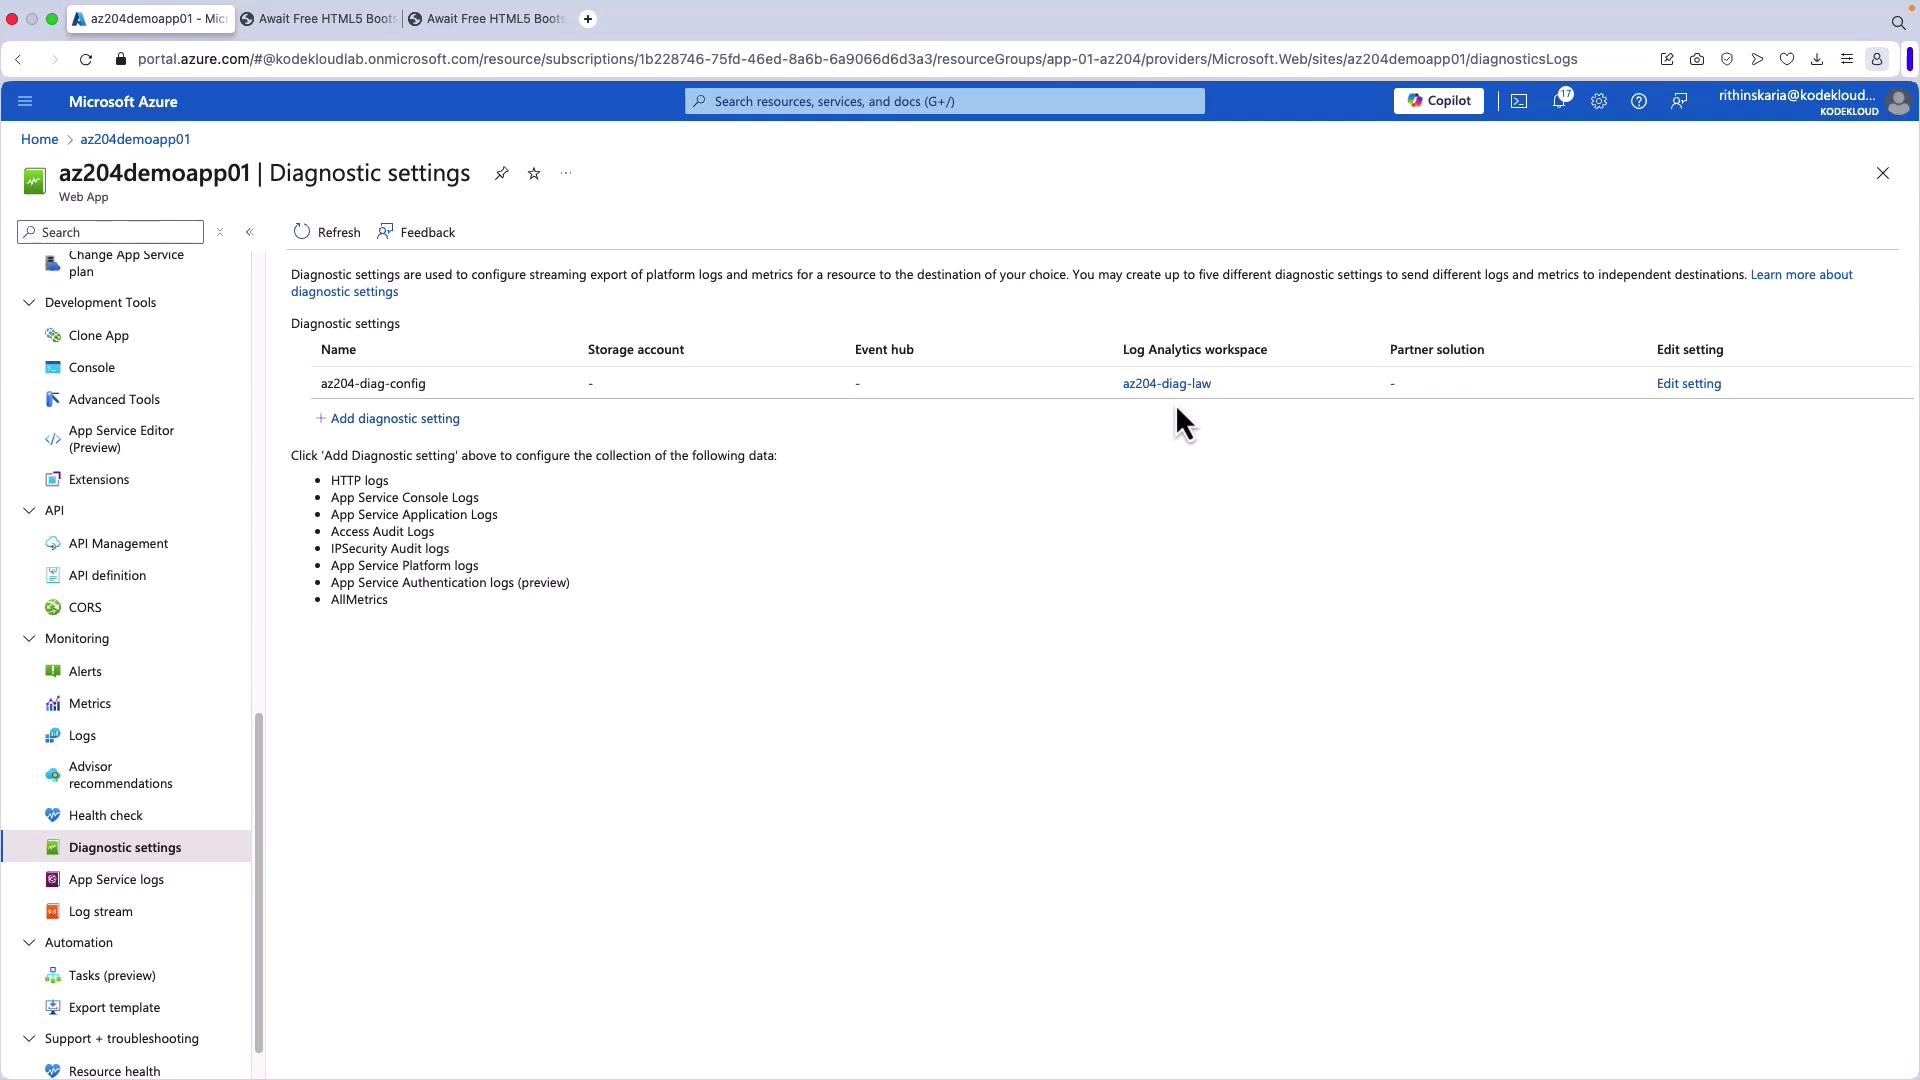Viewport: 1920px width, 1080px height.
Task: Add page to favorites with star
Action: (534, 174)
